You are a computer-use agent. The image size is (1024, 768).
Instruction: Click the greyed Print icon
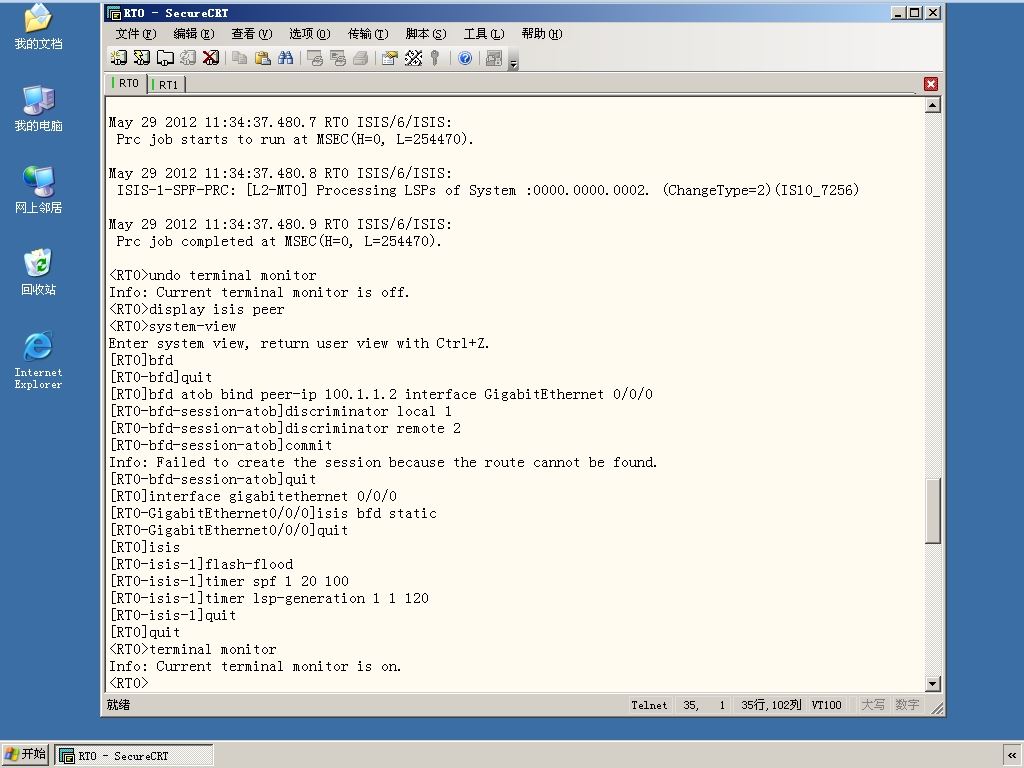[360, 58]
